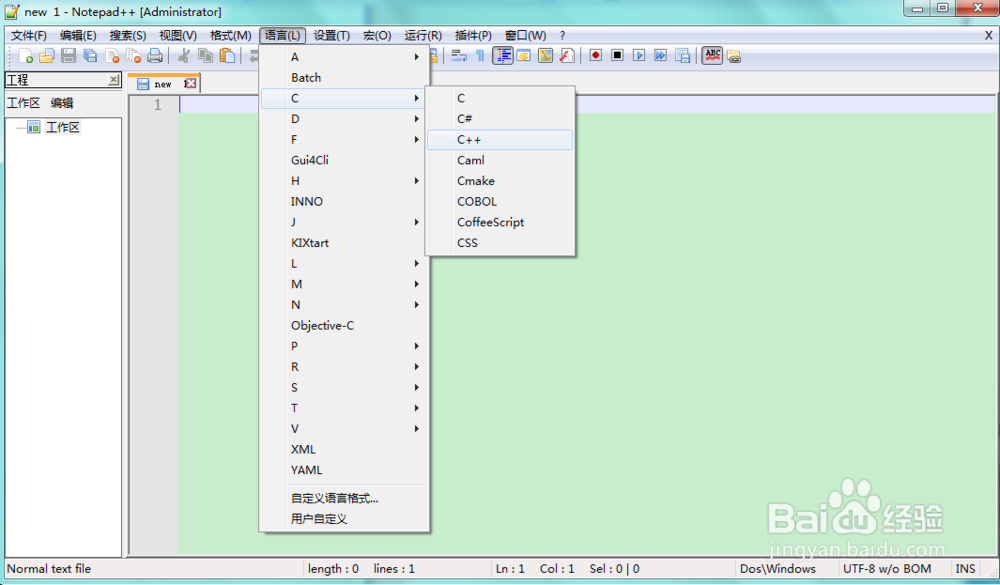Screen dimensions: 1000x585
Task: Toggle the ABC spell-check icon
Action: 712,56
